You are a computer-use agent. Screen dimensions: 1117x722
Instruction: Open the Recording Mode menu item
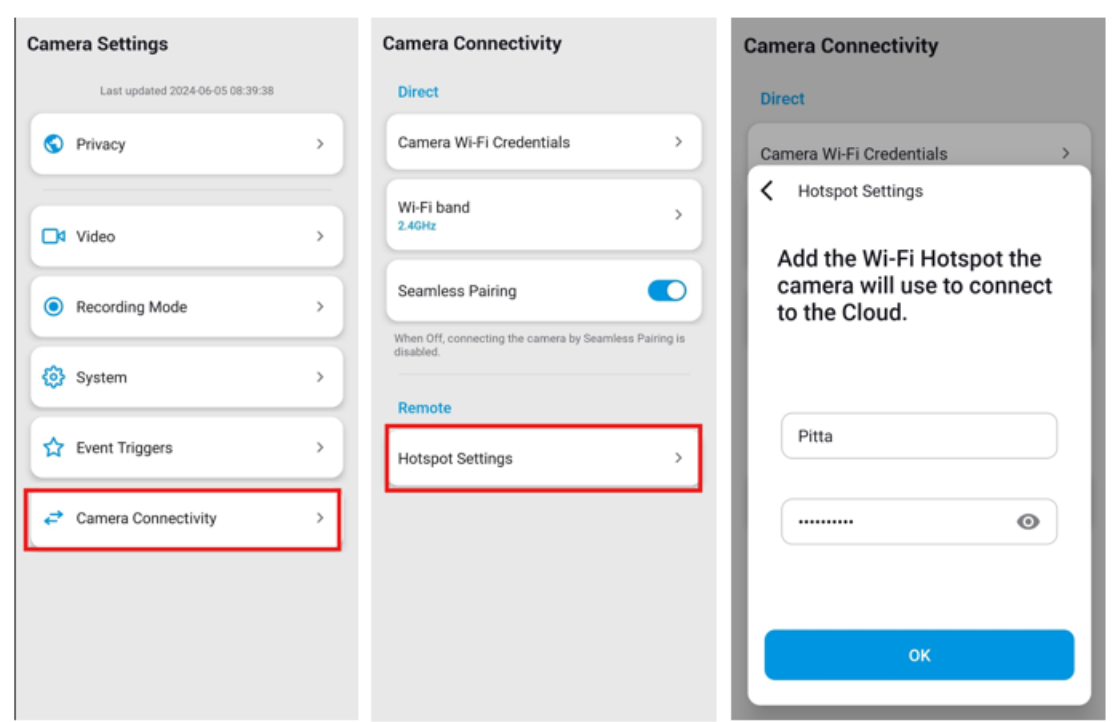pos(187,306)
